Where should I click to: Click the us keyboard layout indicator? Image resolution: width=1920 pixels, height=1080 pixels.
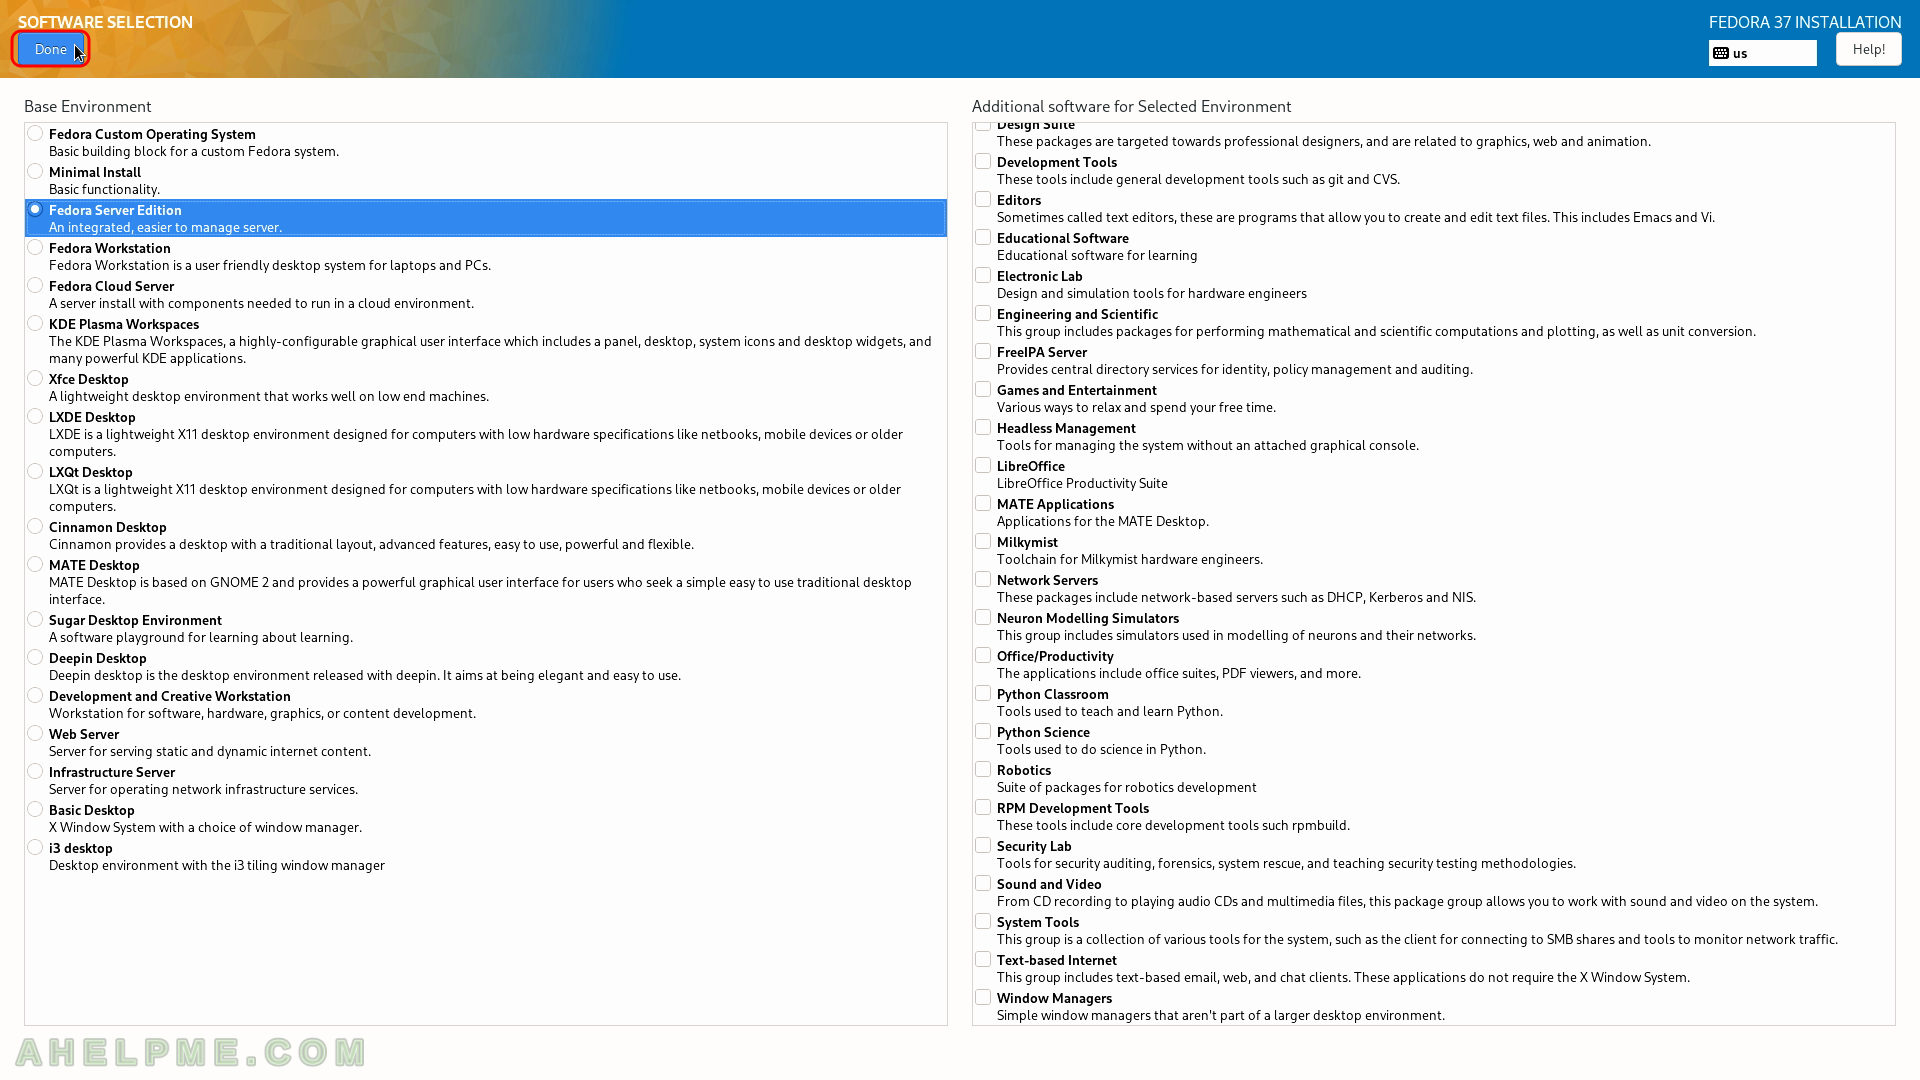coord(1762,53)
